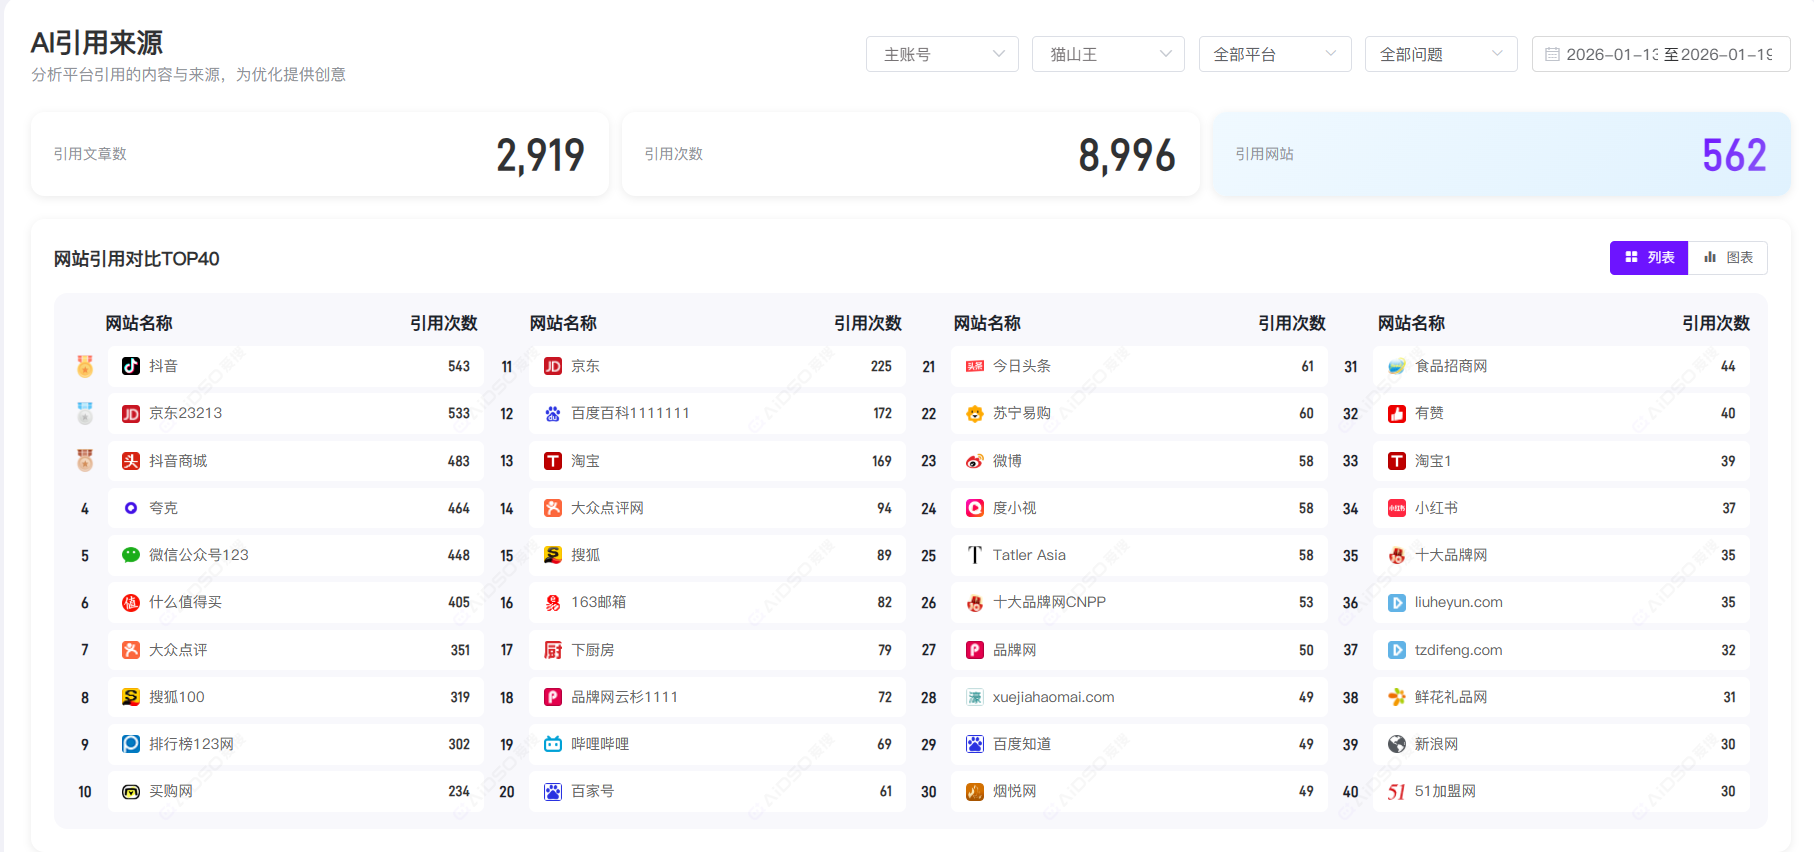The width and height of the screenshot is (1814, 852).
Task: Select the 引用网站 562 stat card
Action: click(x=1501, y=154)
